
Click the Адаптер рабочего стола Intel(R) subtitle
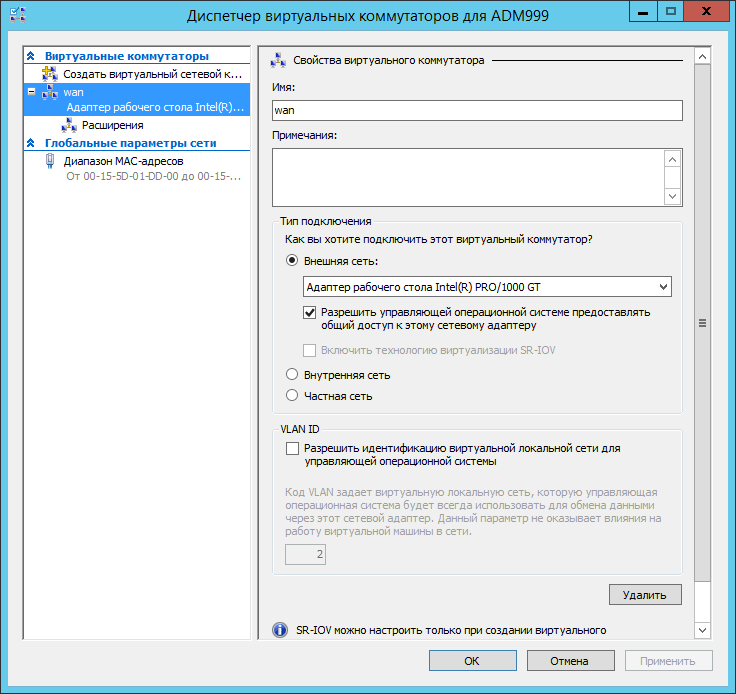pyautogui.click(x=155, y=107)
